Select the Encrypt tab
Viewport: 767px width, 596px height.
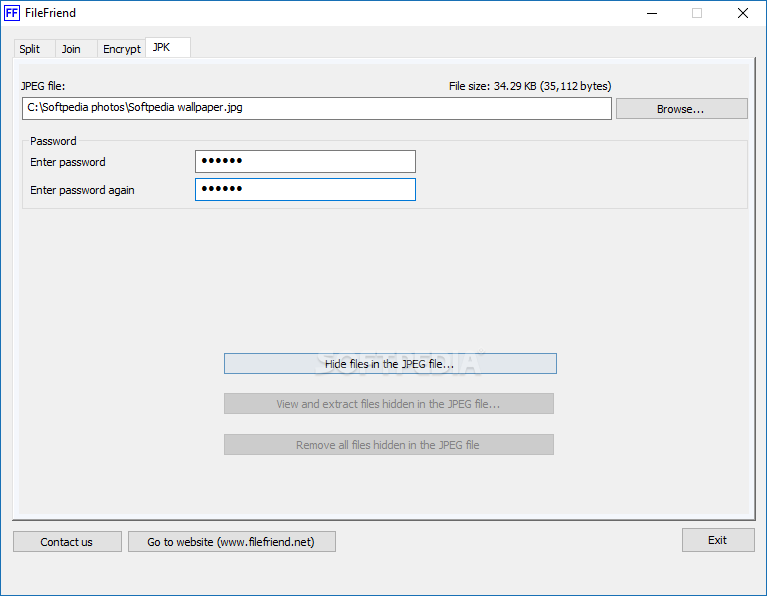[121, 49]
